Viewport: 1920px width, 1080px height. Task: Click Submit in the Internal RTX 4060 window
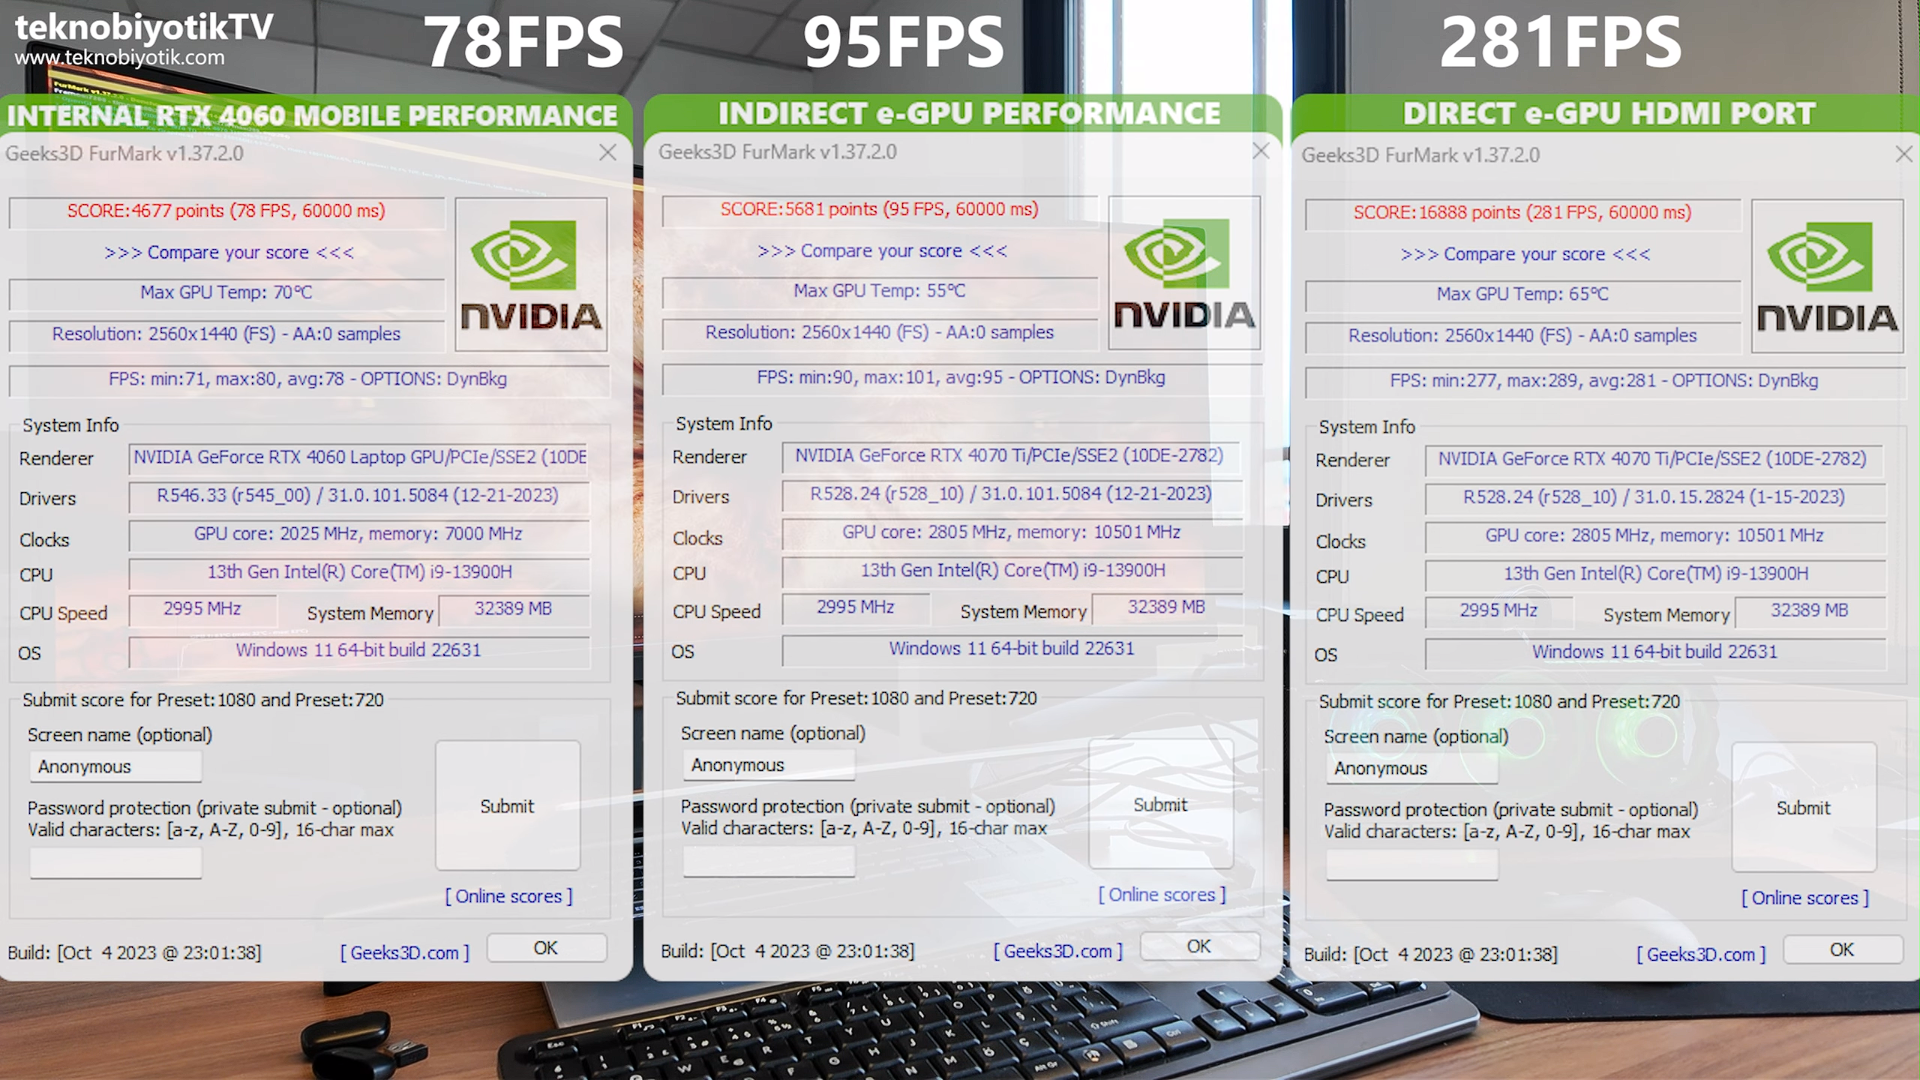pyautogui.click(x=507, y=806)
